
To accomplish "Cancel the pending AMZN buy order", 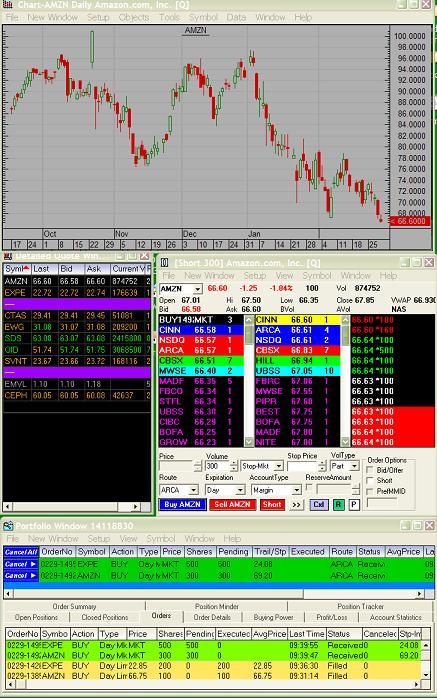I will (21, 576).
